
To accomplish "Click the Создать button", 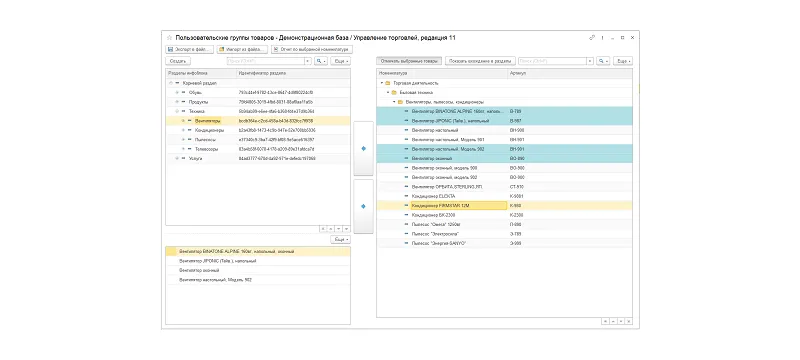I will (x=178, y=61).
